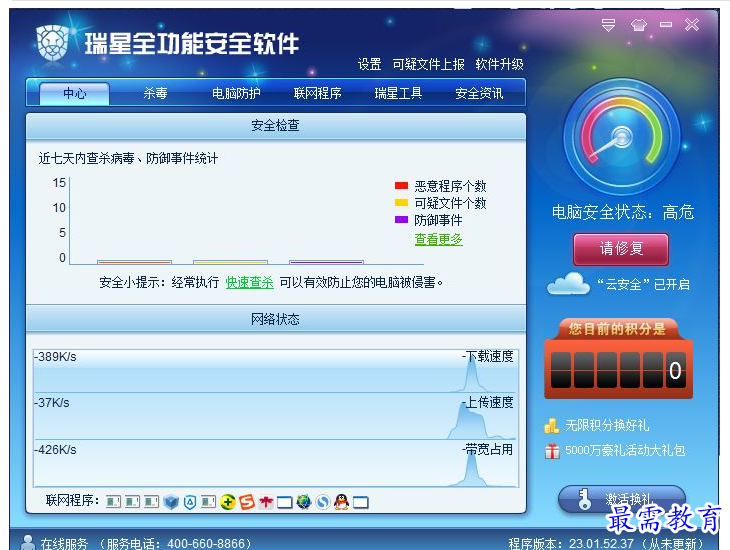Click the red gift box icon
Viewport: 730px width, 550px height.
(x=552, y=451)
